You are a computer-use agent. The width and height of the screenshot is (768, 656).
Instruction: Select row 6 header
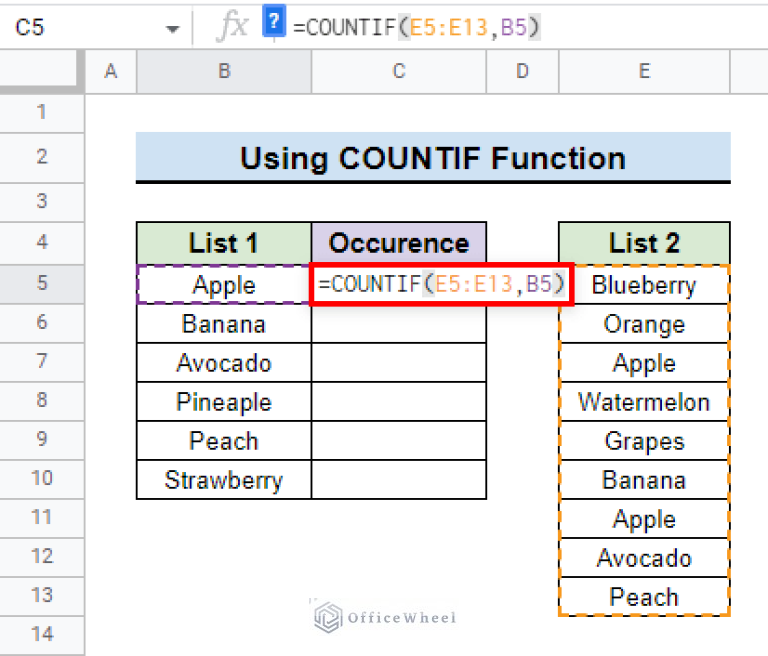click(42, 323)
